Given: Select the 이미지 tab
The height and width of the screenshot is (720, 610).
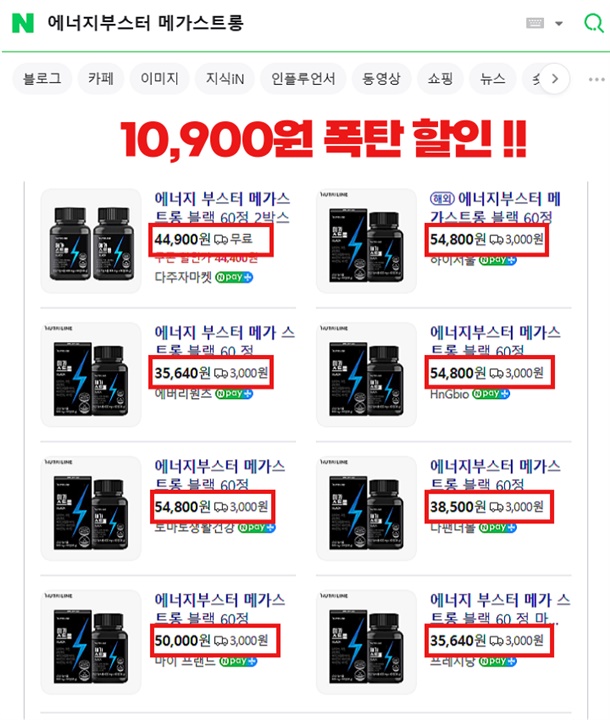Looking at the screenshot, I should click(x=159, y=79).
